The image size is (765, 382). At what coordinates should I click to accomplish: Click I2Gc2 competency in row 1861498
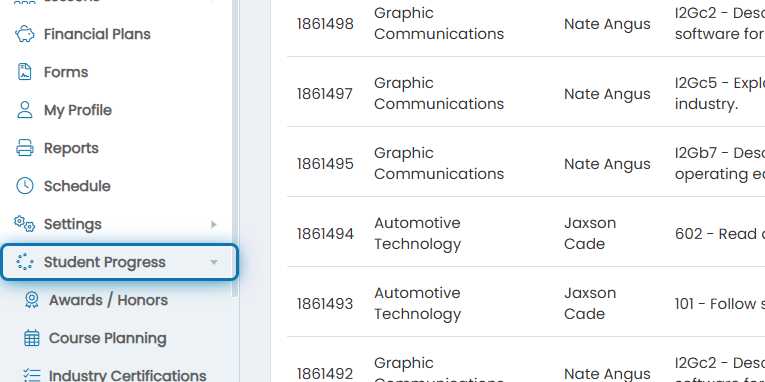pyautogui.click(x=720, y=23)
